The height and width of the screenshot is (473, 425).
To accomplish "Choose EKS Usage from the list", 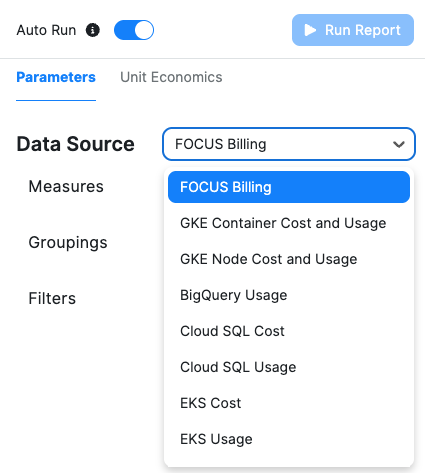I will [289, 439].
